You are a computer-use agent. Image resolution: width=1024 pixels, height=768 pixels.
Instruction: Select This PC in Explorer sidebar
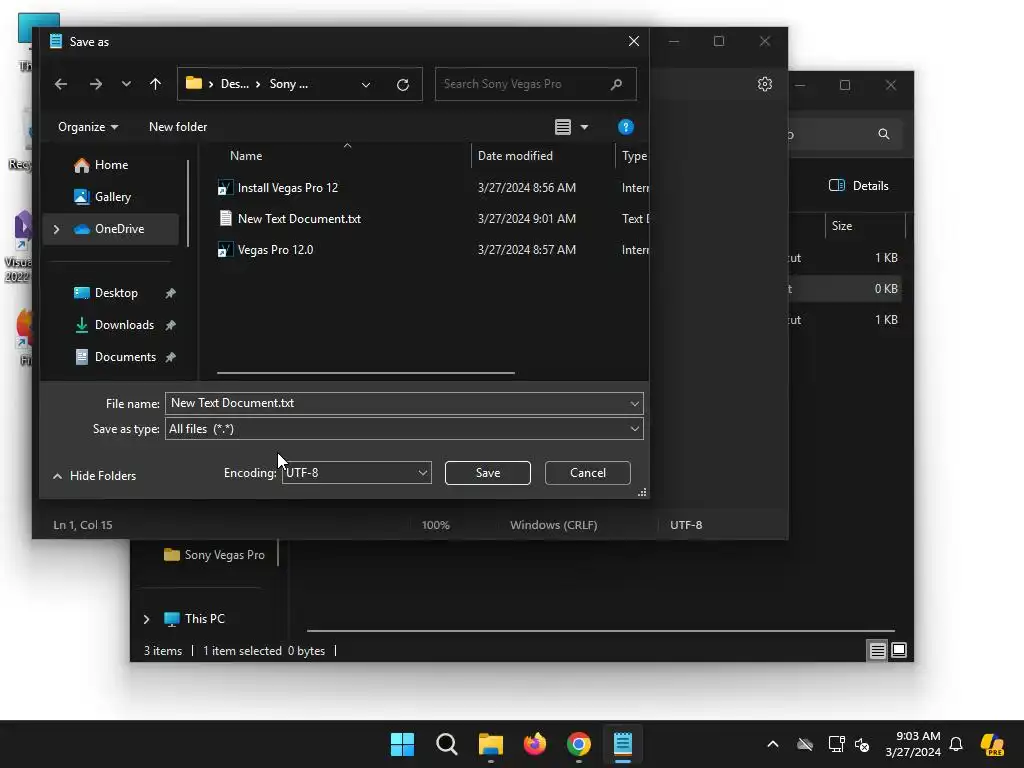[195, 619]
